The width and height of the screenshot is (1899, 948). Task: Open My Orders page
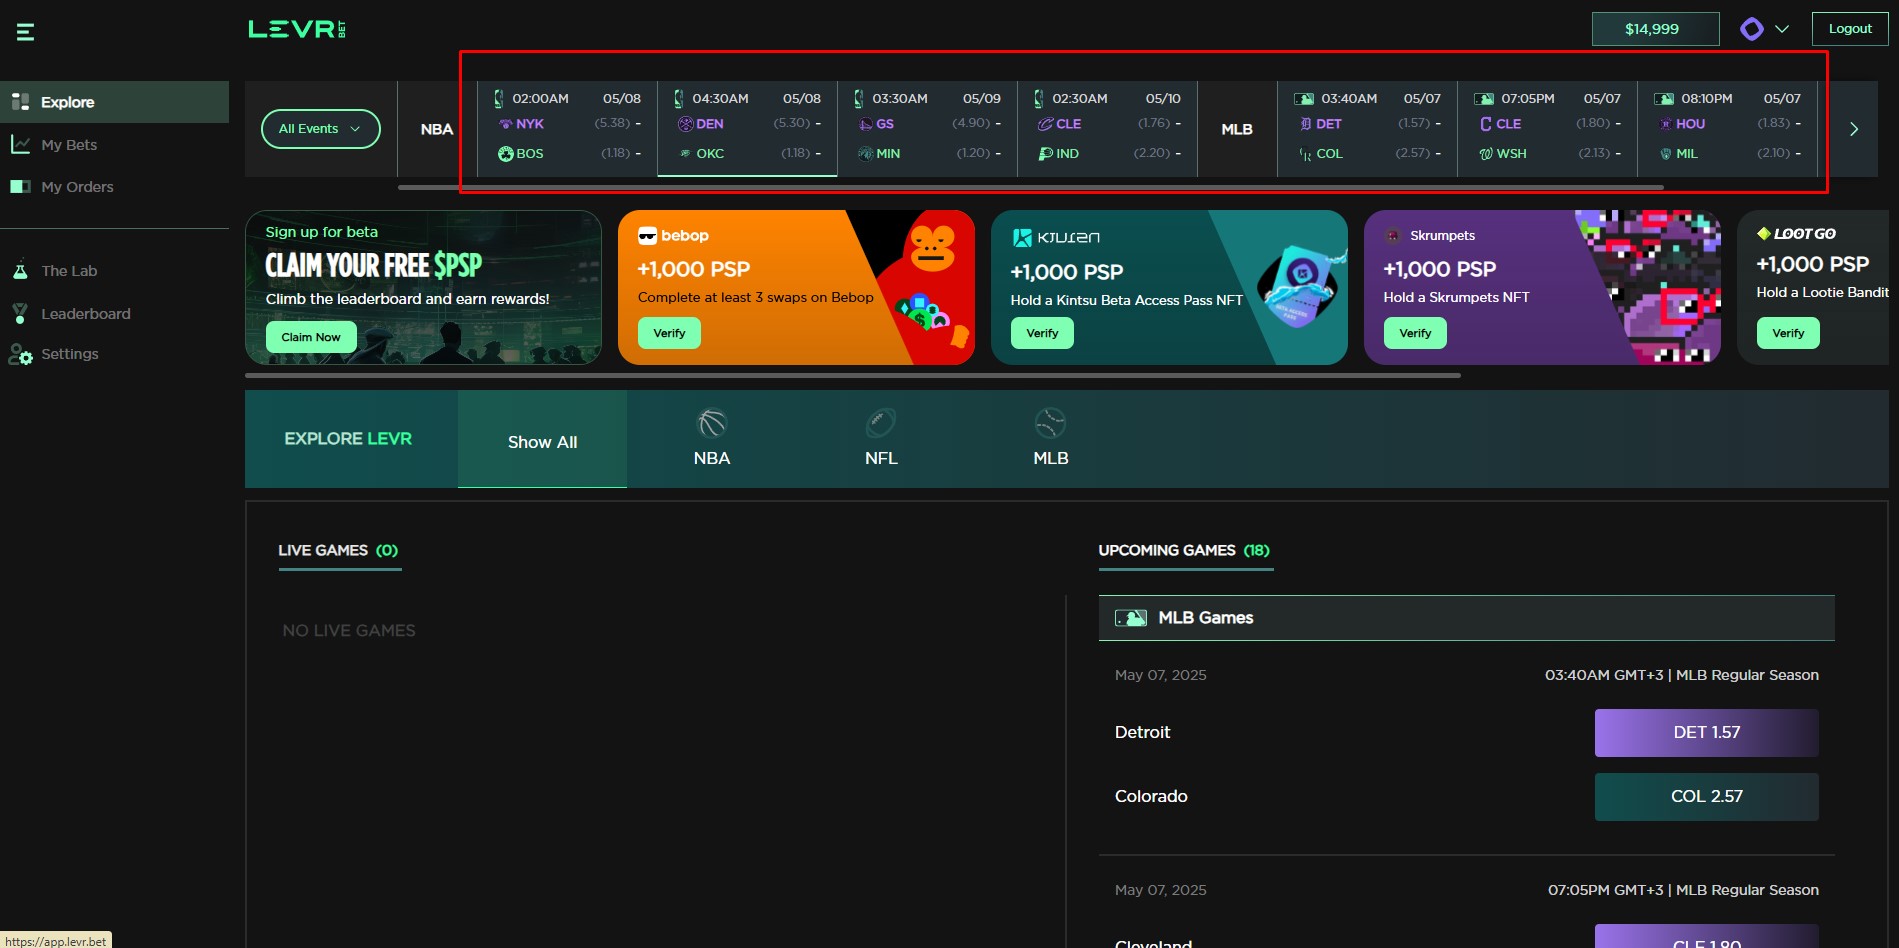[77, 187]
